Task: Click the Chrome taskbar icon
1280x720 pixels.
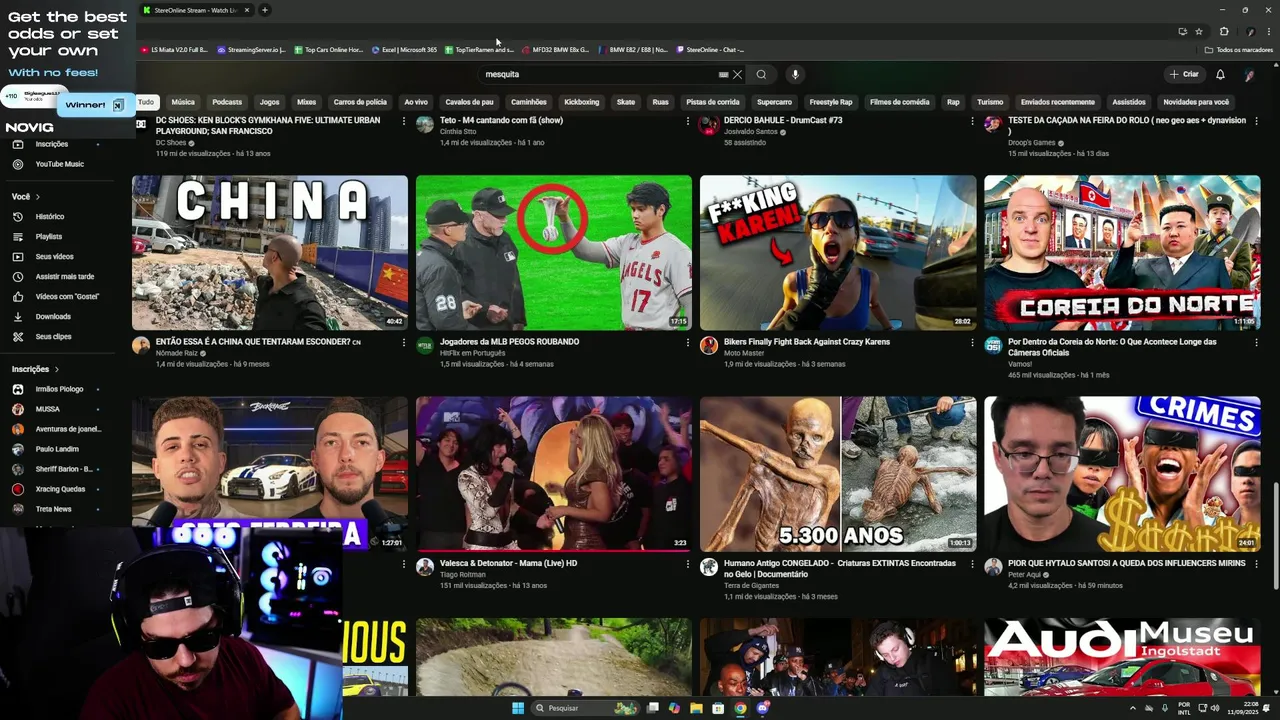Action: [x=740, y=708]
